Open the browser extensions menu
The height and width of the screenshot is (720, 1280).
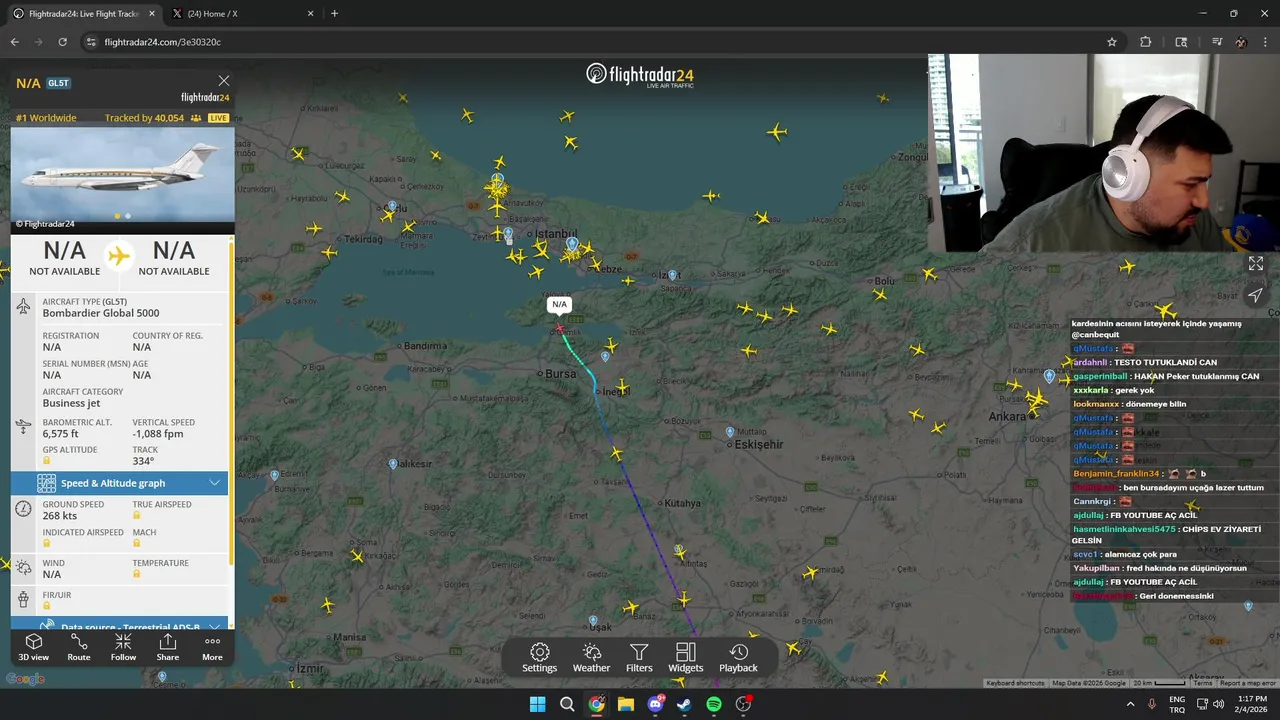click(1145, 42)
